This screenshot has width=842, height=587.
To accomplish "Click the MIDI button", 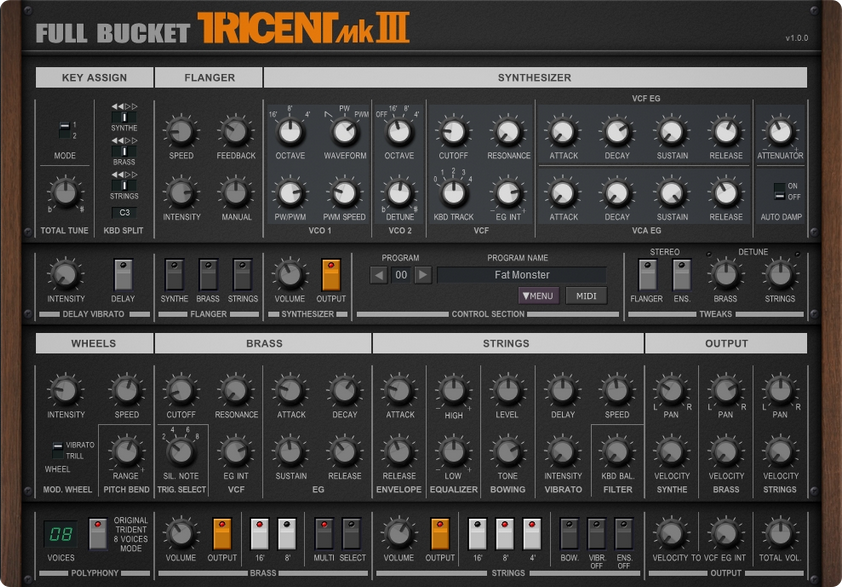I will point(586,296).
